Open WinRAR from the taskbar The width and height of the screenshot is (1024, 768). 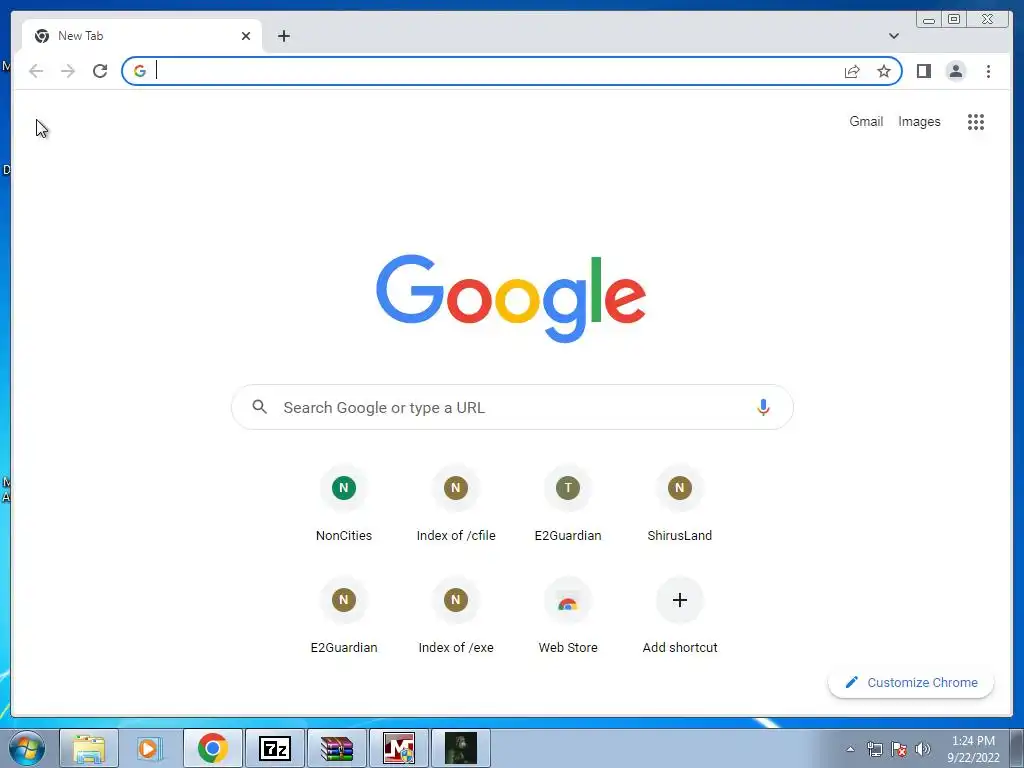(337, 748)
